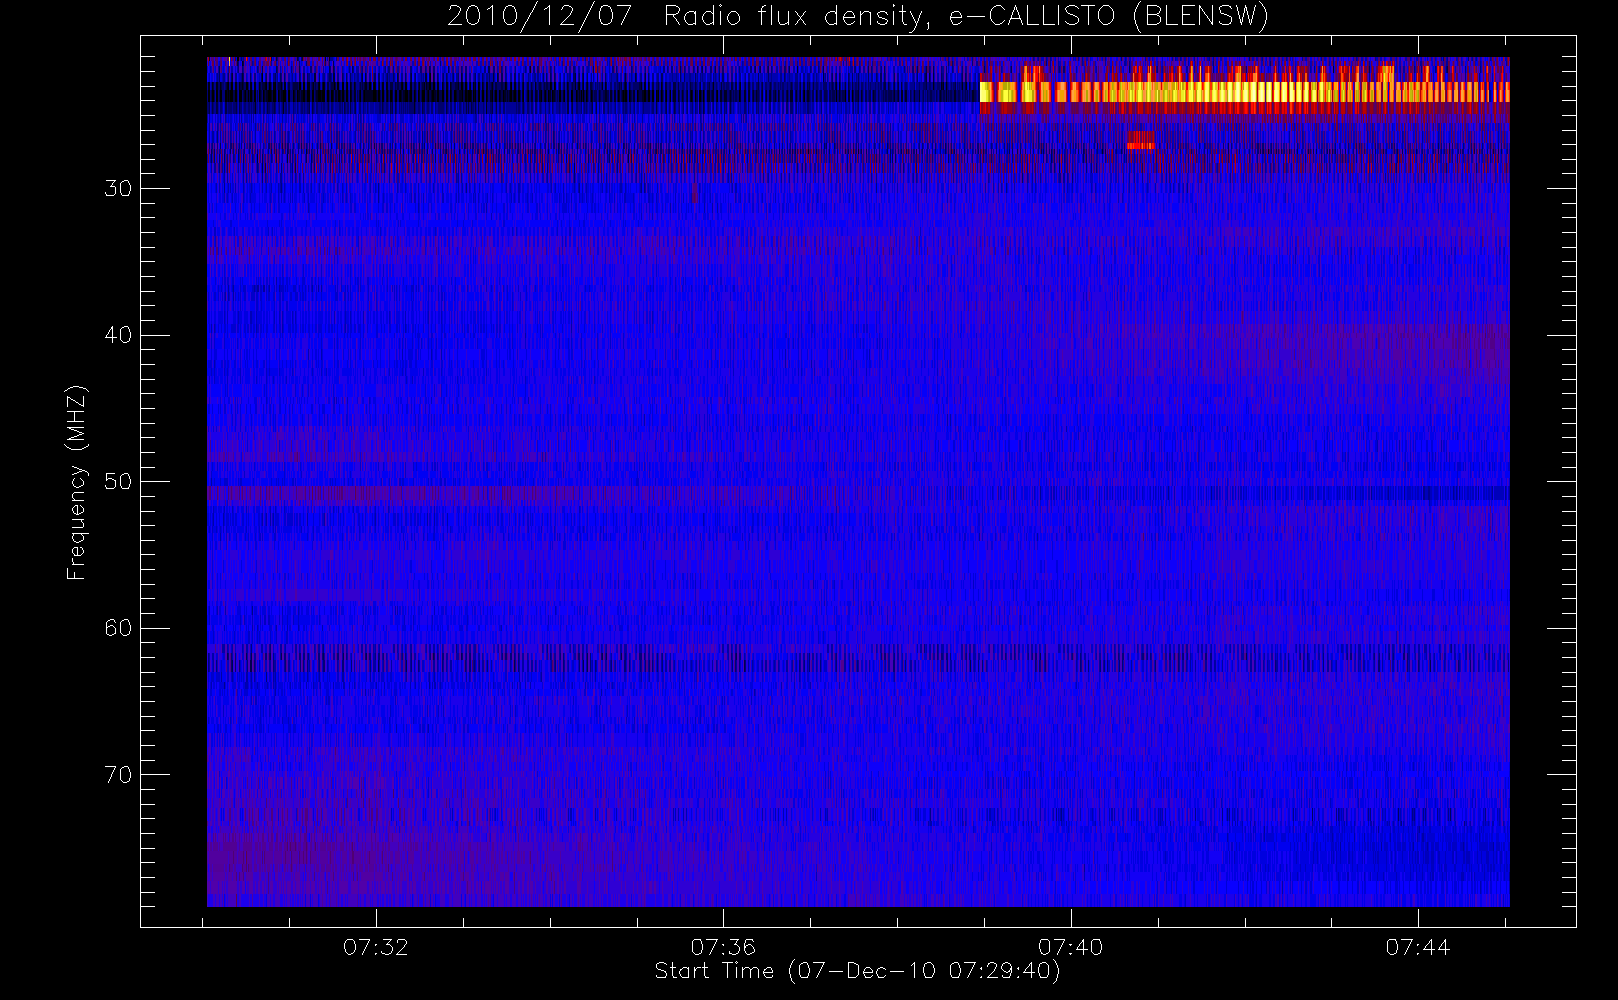Click the 70 MHz frequency label
The height and width of the screenshot is (1000, 1618).
pyautogui.click(x=118, y=774)
